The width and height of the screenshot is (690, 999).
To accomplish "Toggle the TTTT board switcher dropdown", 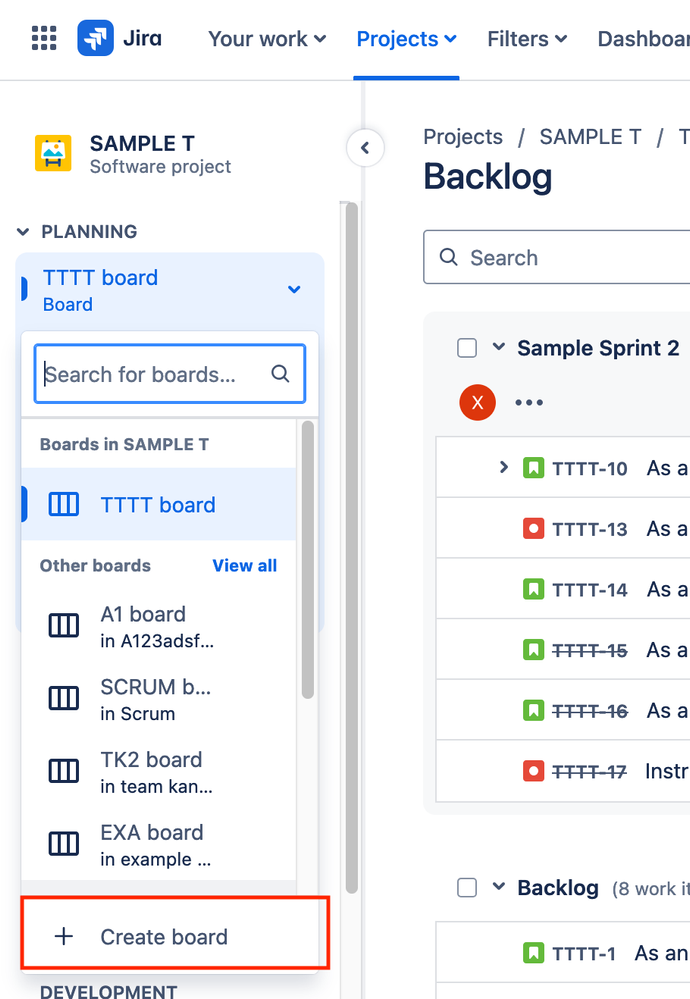I will point(294,289).
